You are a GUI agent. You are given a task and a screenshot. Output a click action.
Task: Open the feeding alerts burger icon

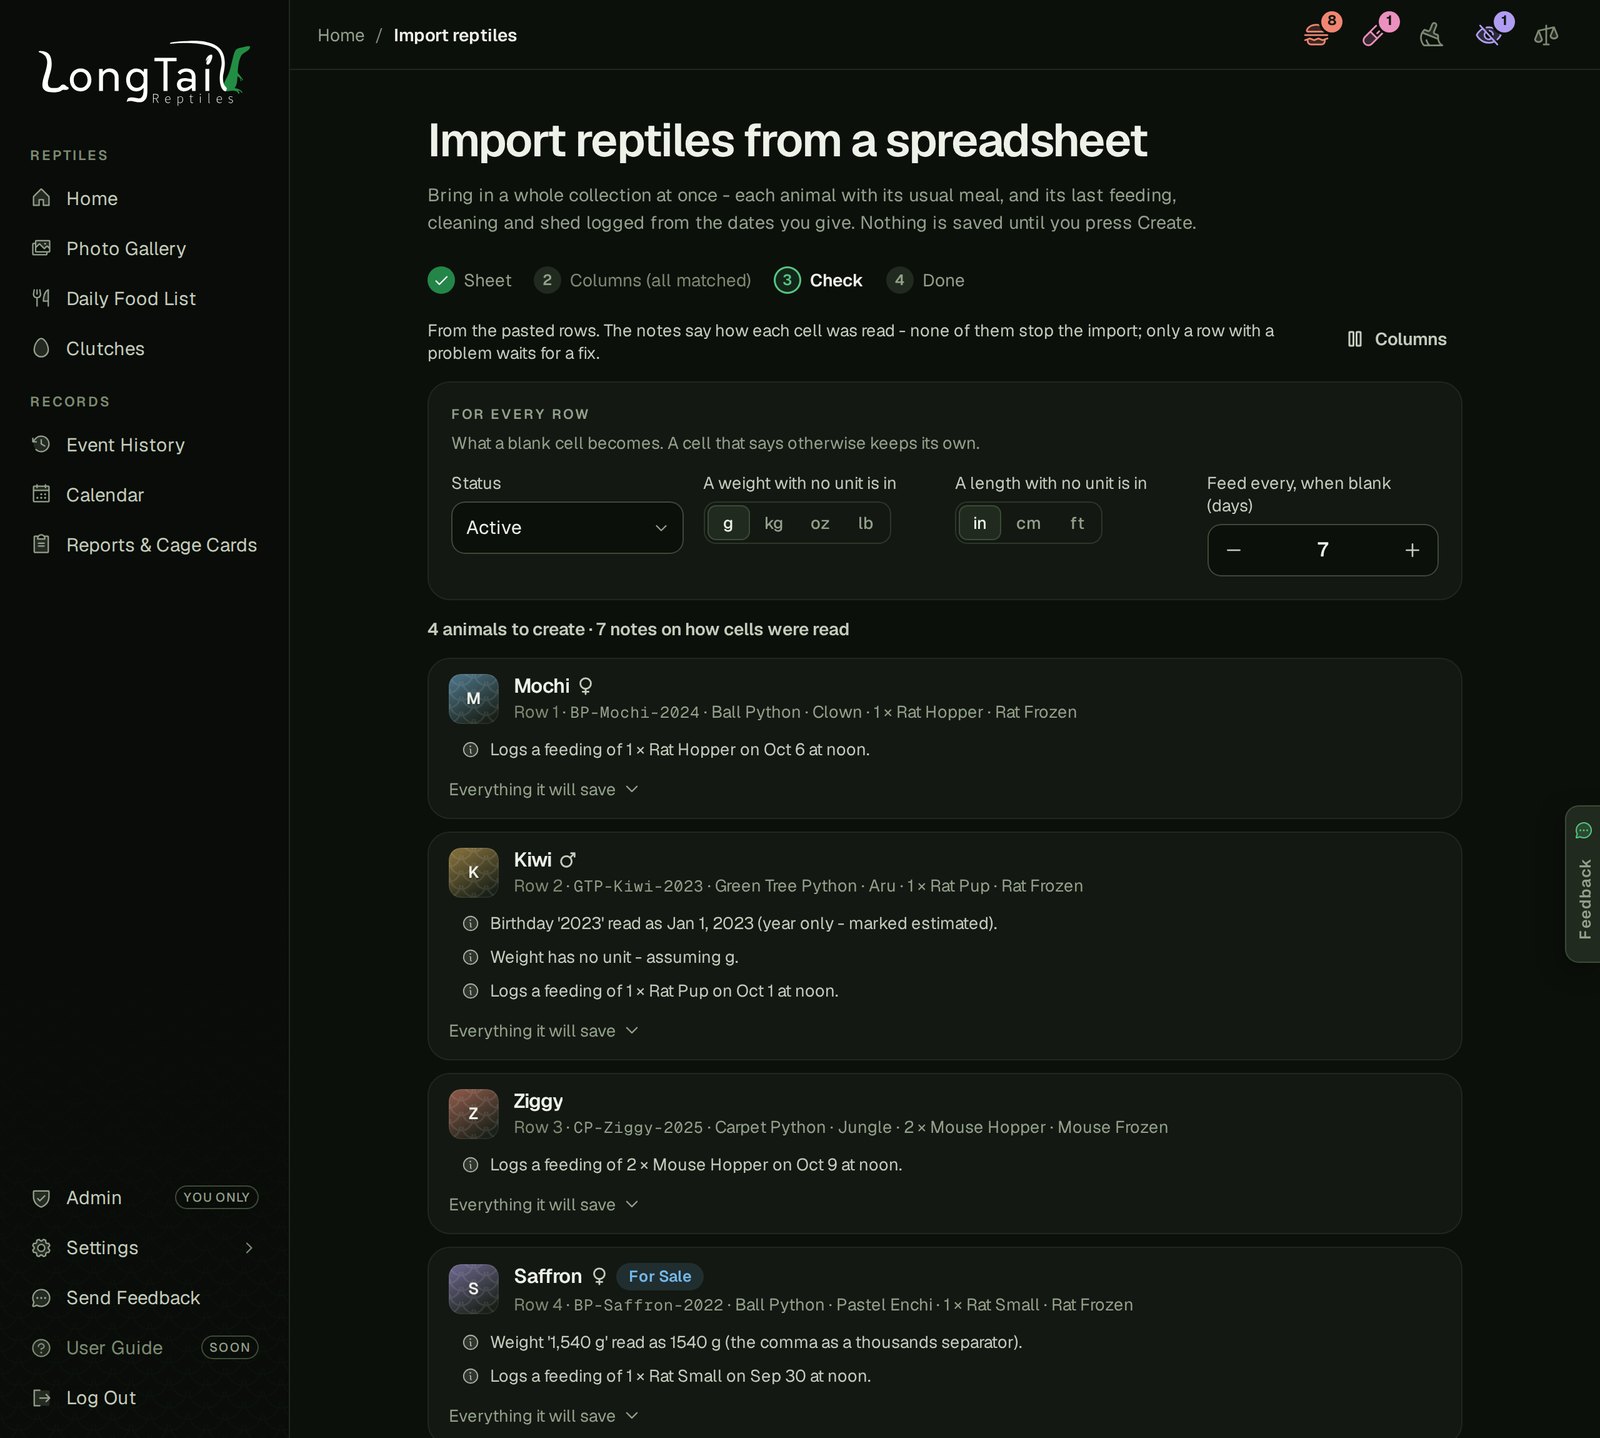pos(1317,35)
